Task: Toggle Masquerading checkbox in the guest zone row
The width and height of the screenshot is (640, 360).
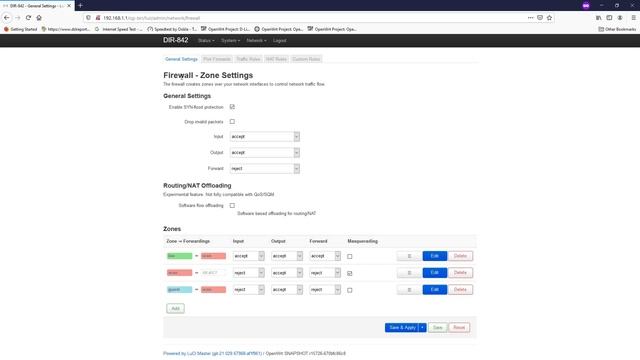Action: [350, 290]
